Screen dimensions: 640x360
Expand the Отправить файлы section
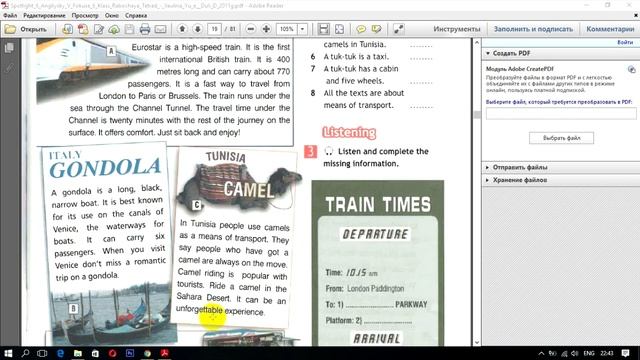(x=516, y=167)
